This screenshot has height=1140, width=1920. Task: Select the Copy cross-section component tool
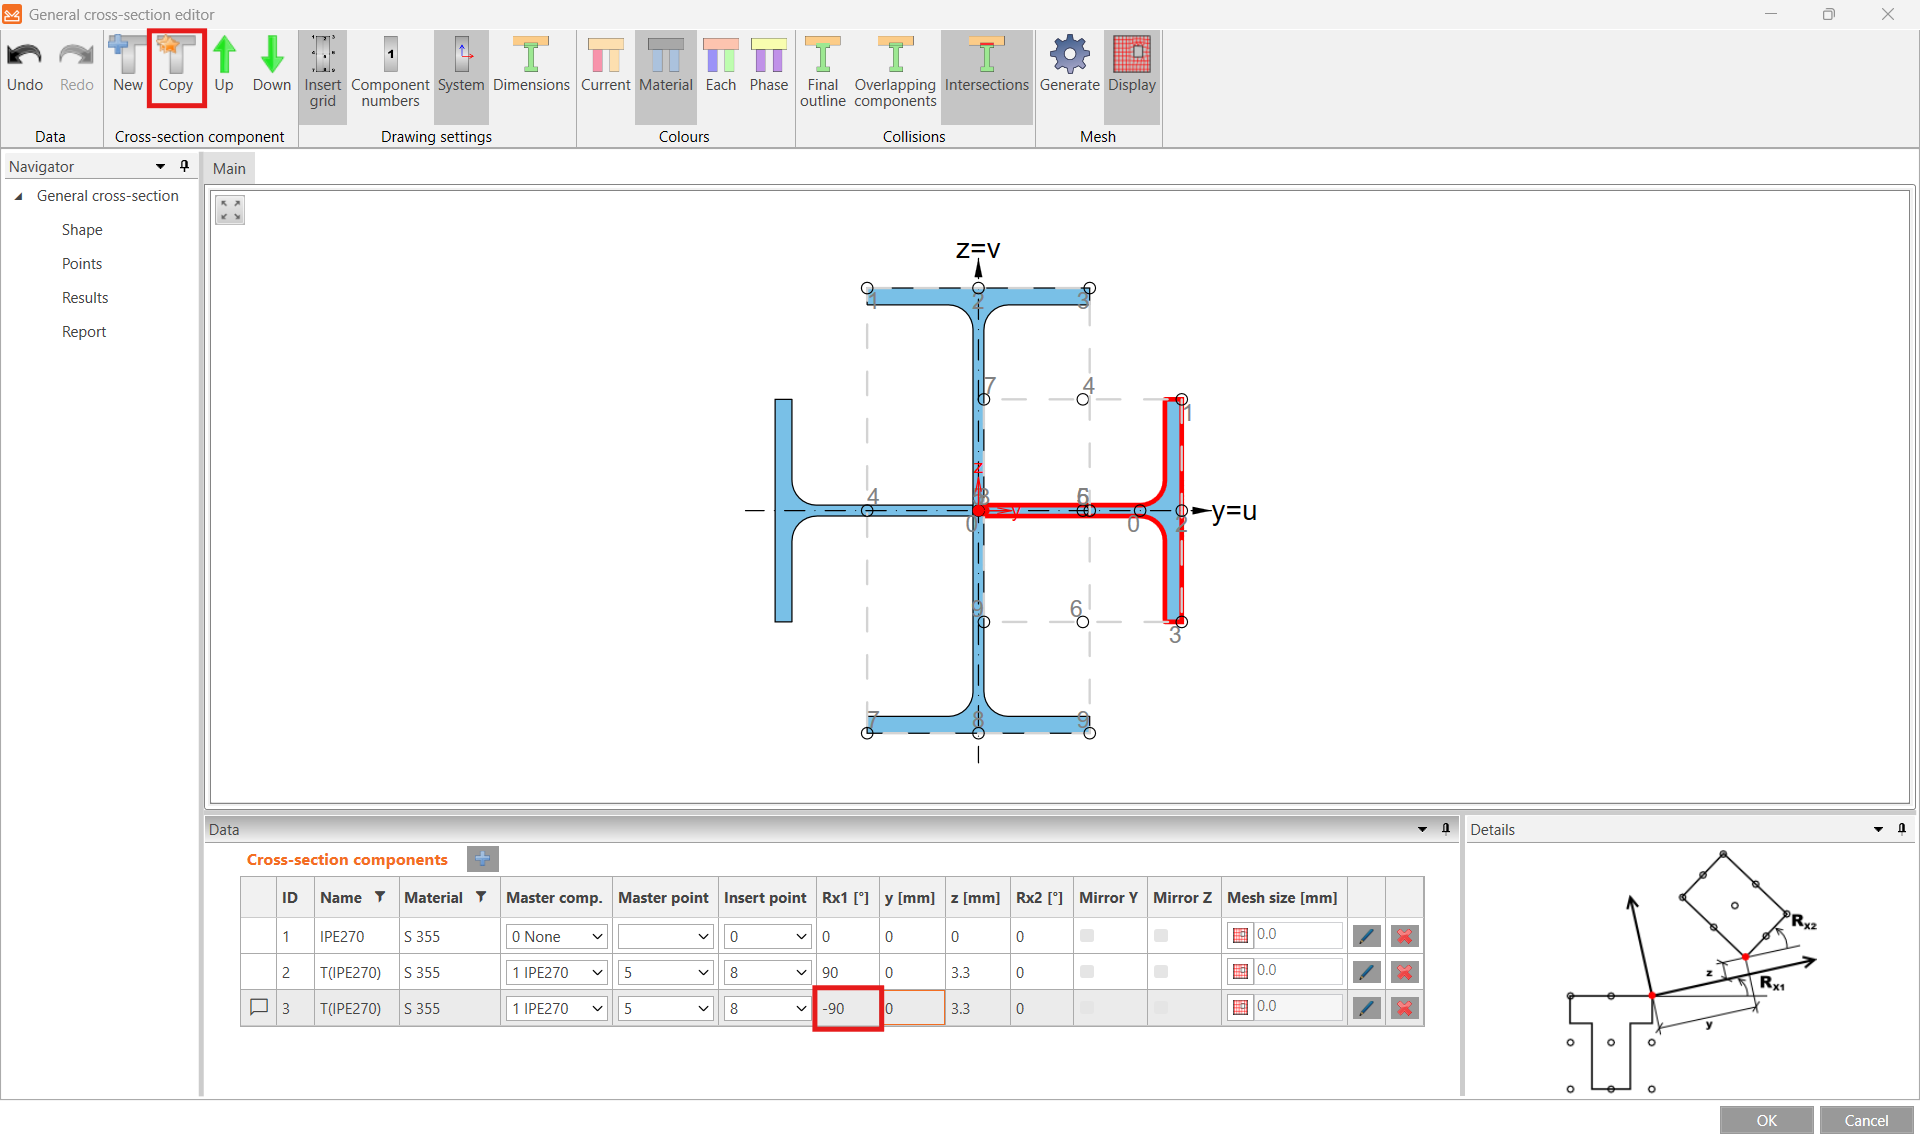click(x=176, y=67)
